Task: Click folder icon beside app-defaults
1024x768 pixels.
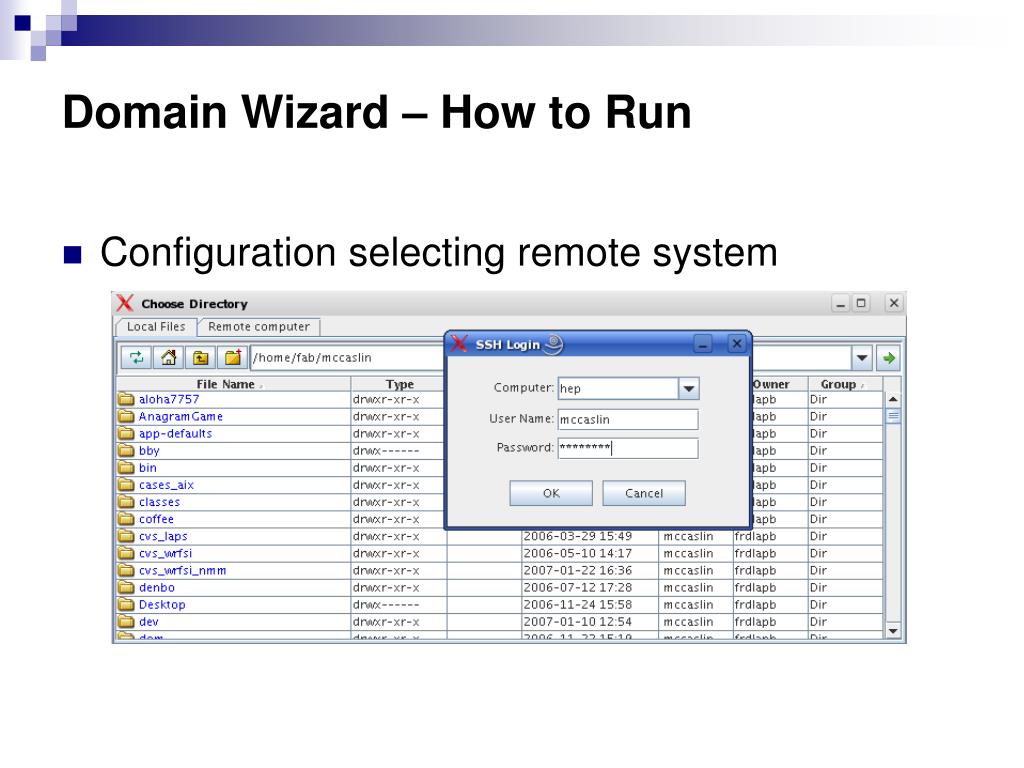Action: tap(126, 434)
